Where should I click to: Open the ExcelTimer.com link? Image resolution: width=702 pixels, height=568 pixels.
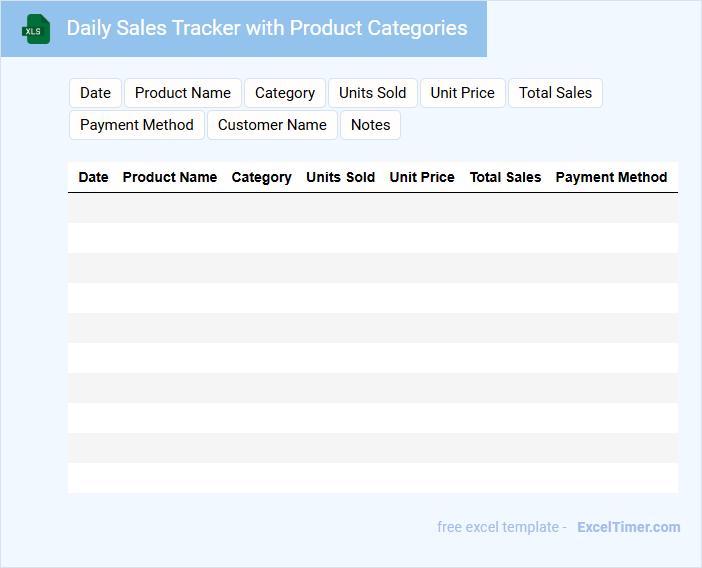[x=628, y=527]
